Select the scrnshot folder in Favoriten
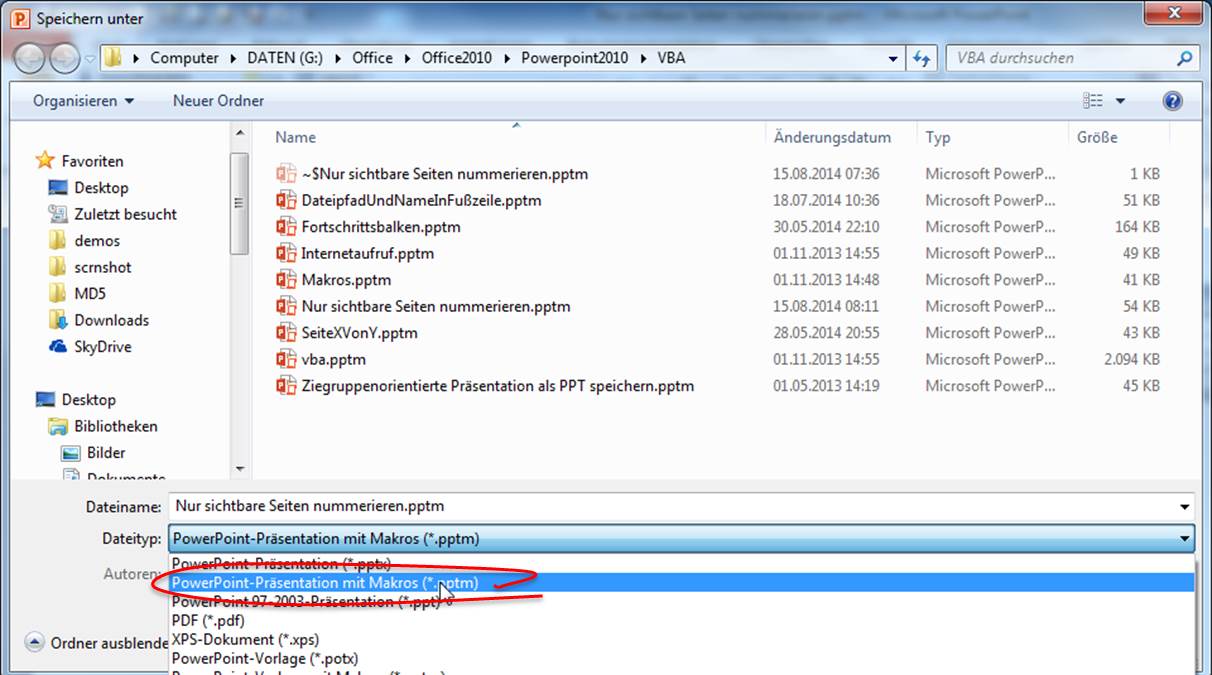1212x675 pixels. (x=103, y=267)
